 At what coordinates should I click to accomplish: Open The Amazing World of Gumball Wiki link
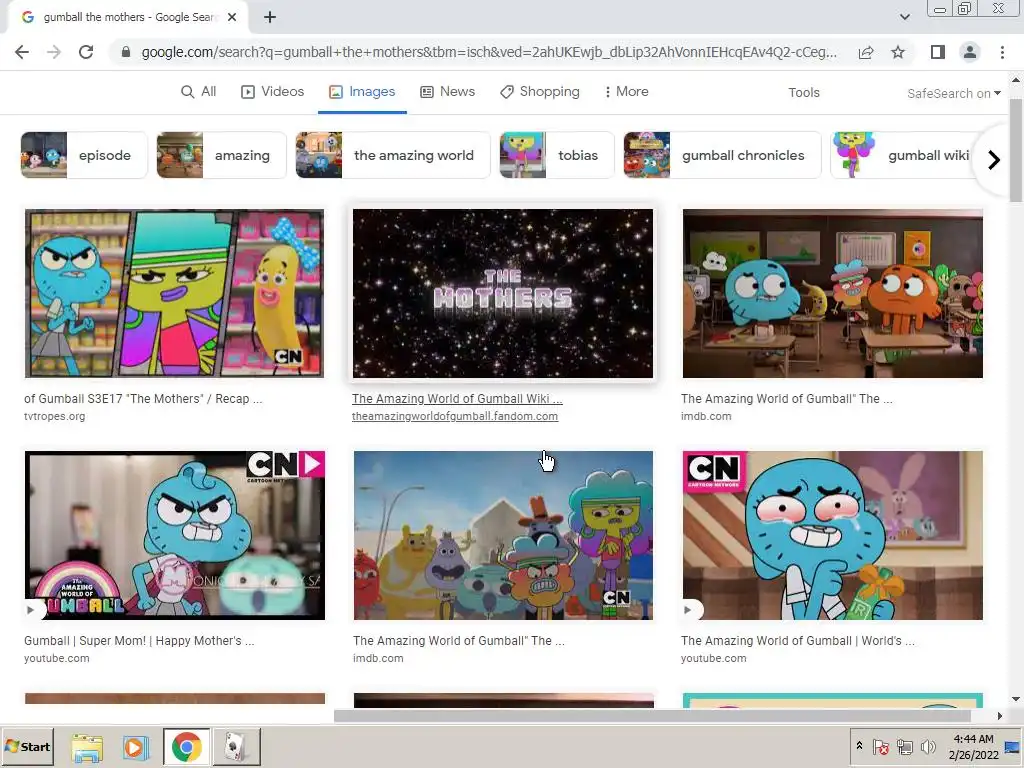pos(457,398)
